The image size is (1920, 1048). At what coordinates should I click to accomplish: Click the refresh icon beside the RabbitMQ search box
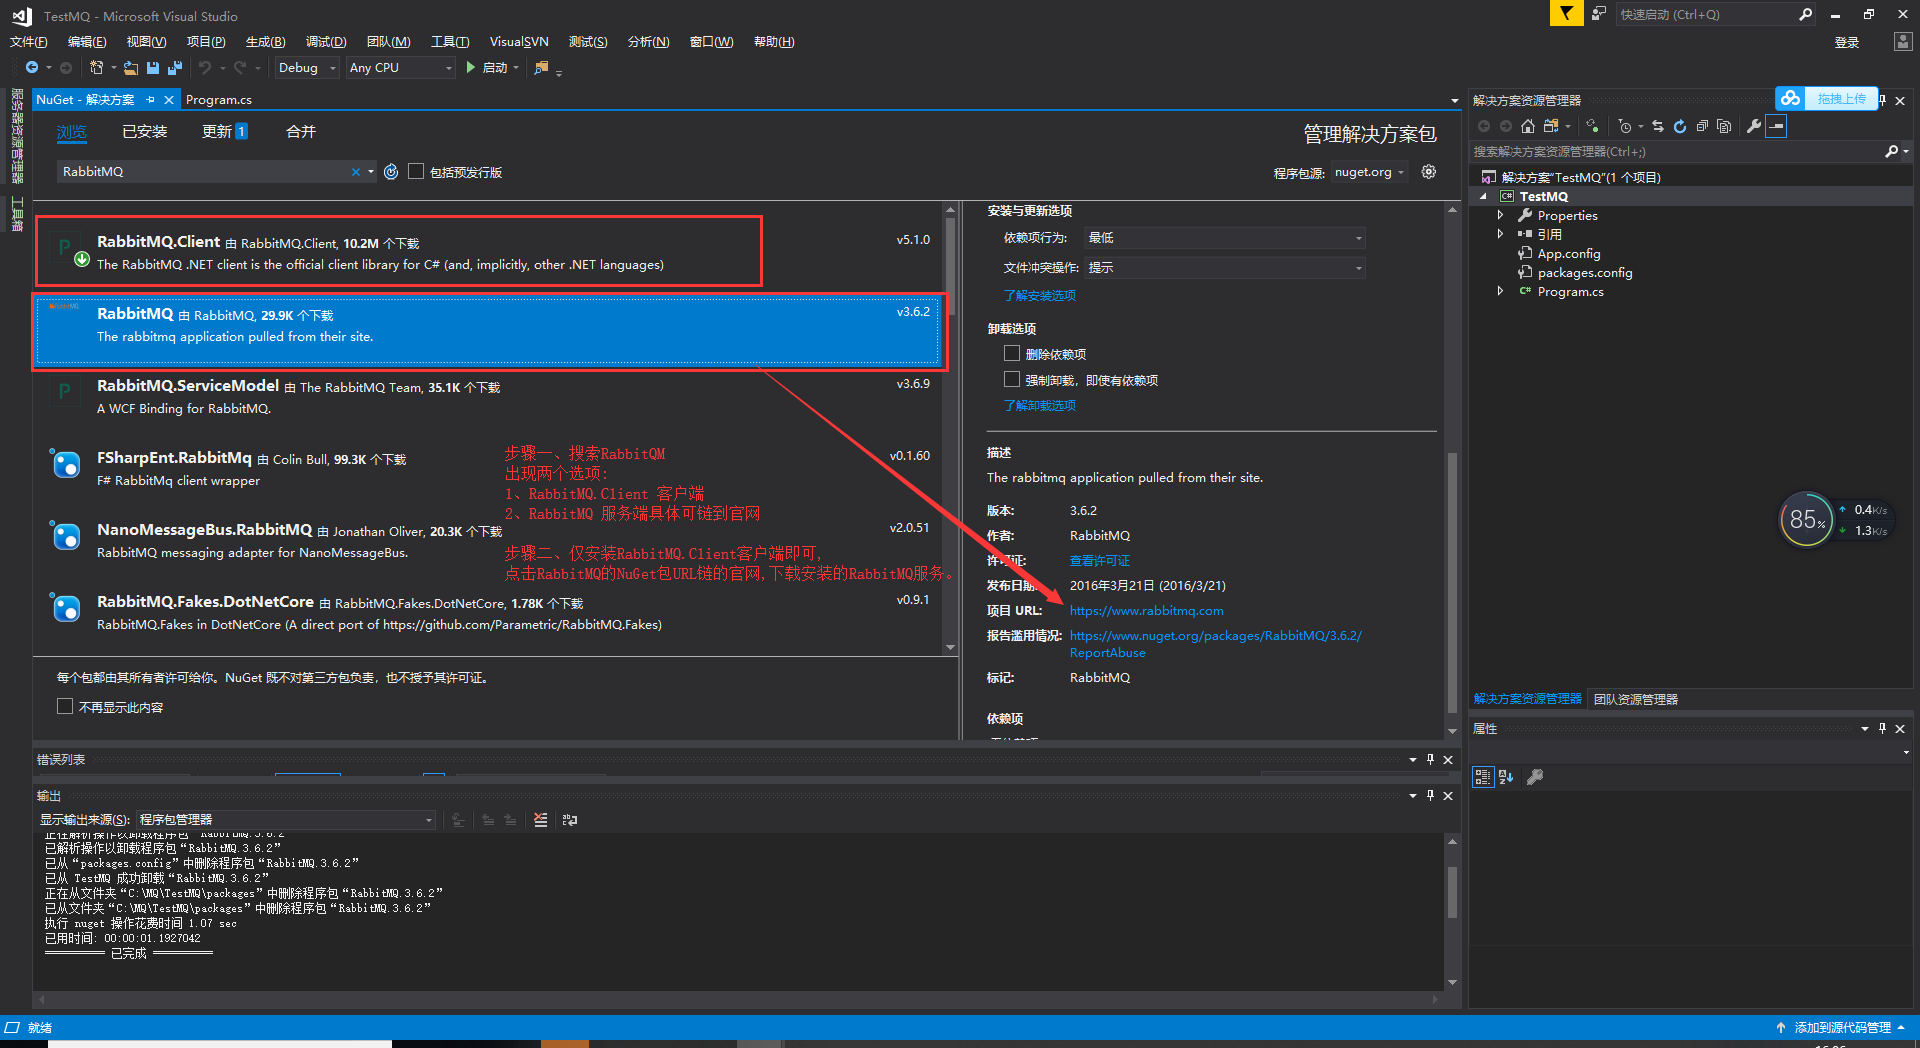391,172
